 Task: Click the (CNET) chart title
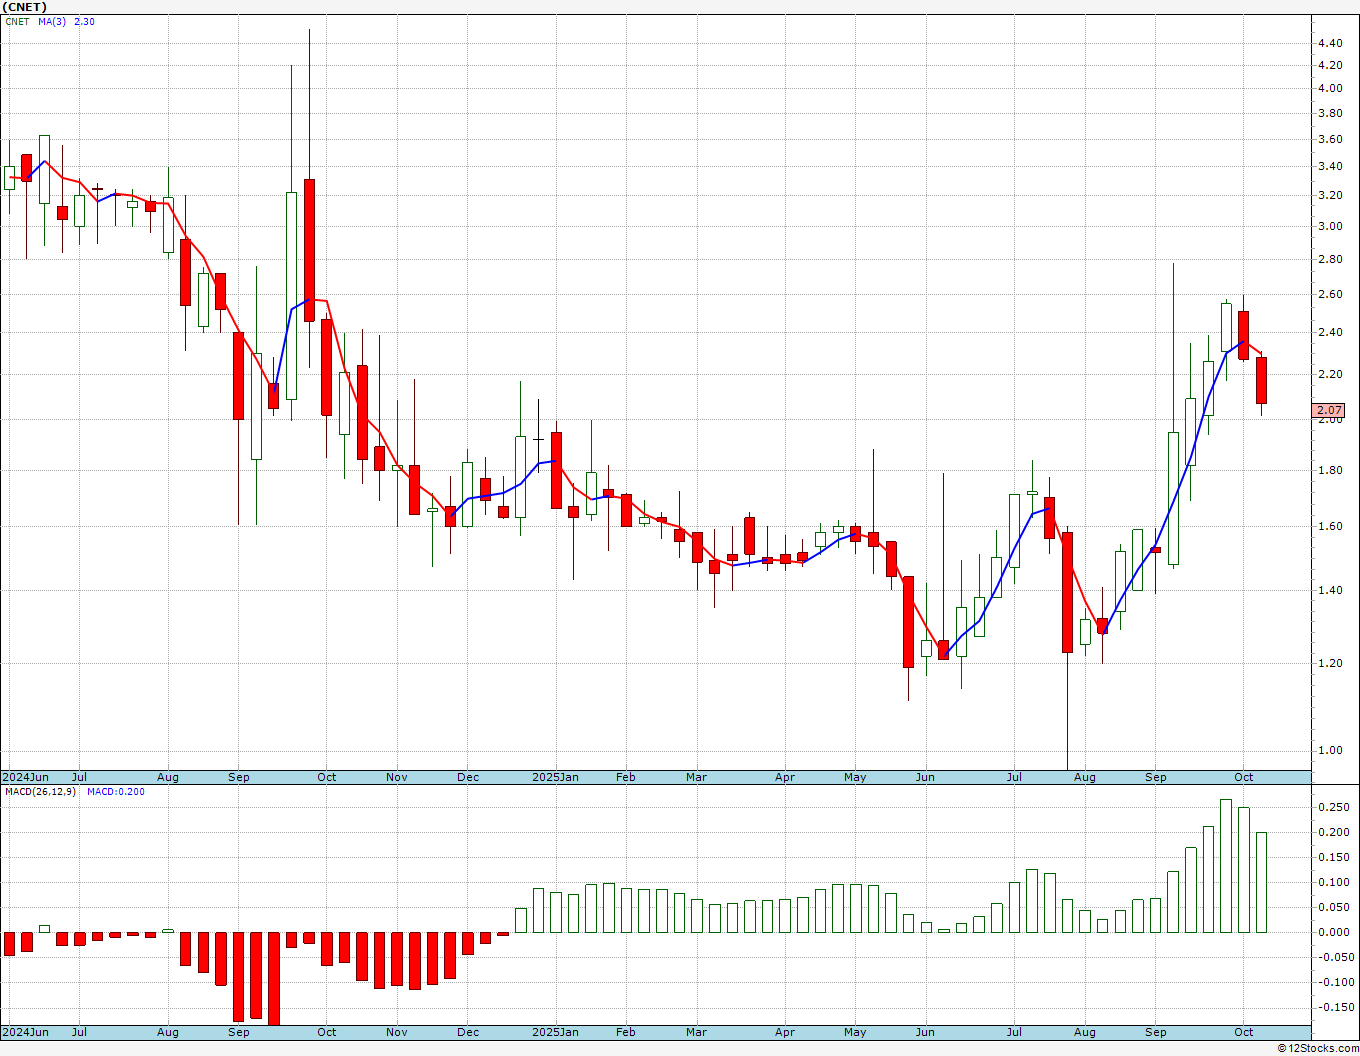[25, 7]
